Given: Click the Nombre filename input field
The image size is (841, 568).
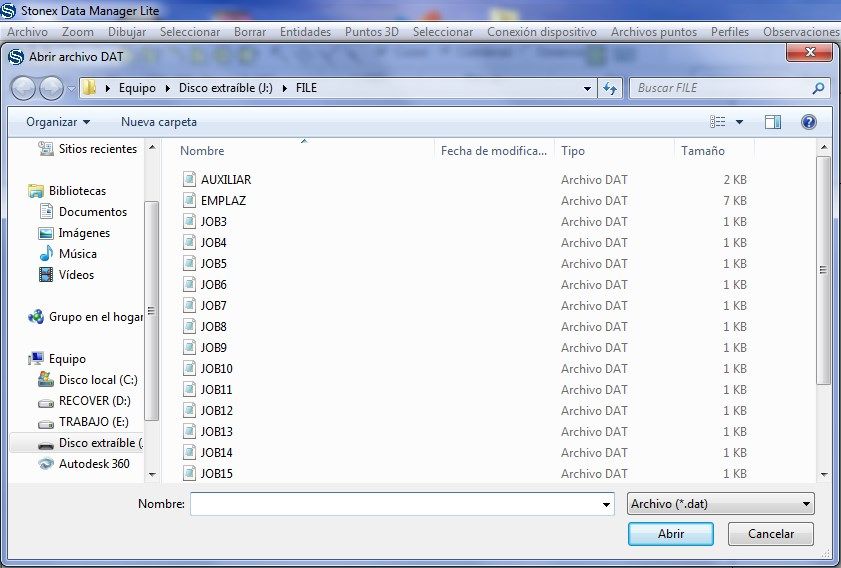Looking at the screenshot, I should click(x=402, y=504).
